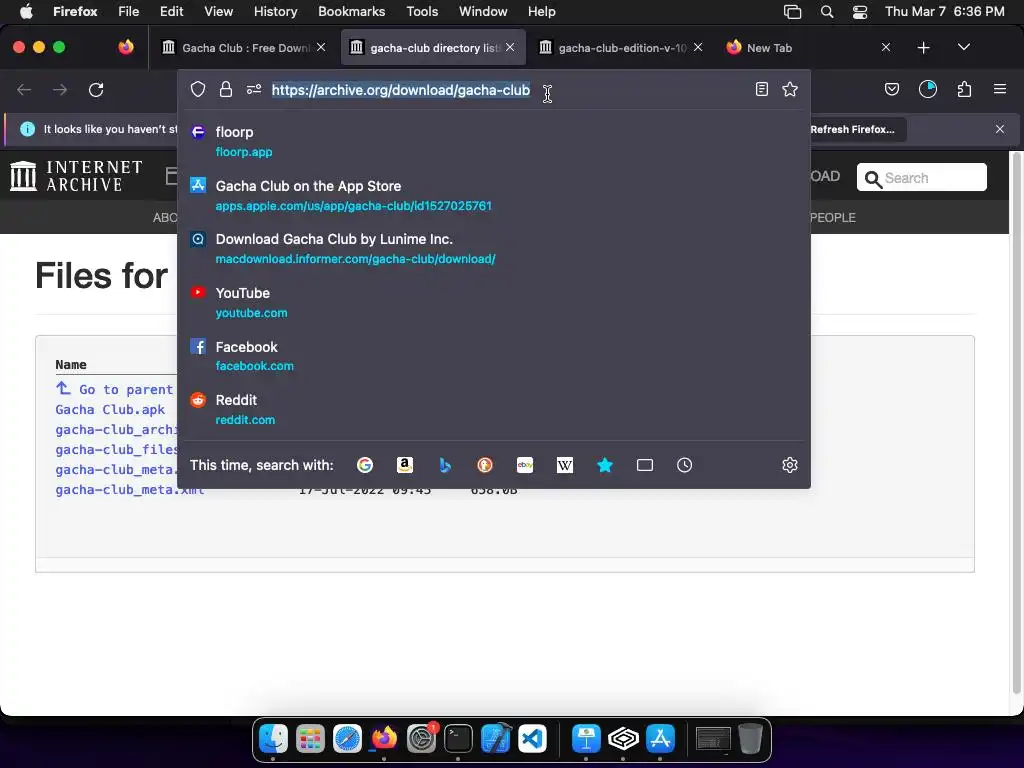
Task: Go back to previous page
Action: (x=24, y=89)
